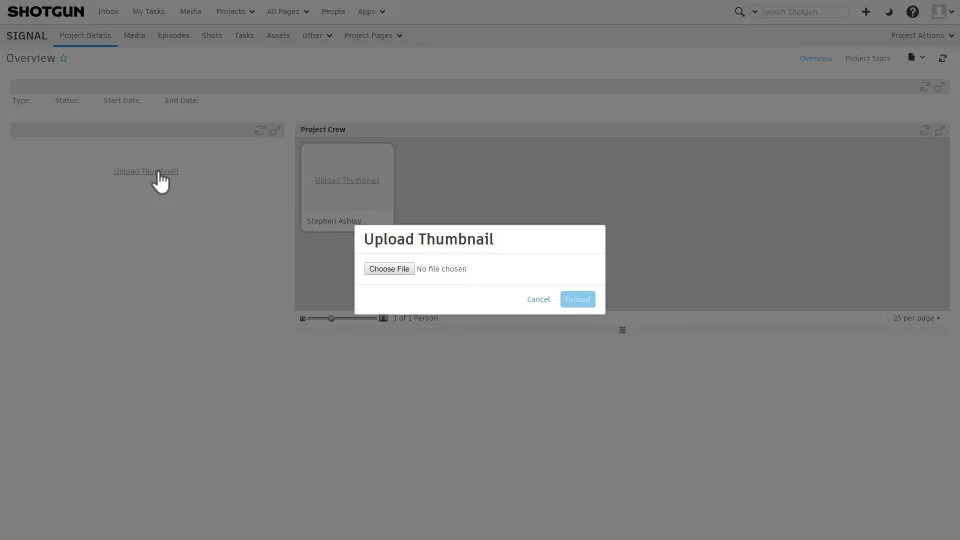Image resolution: width=960 pixels, height=540 pixels.
Task: Open the People page
Action: 333,12
